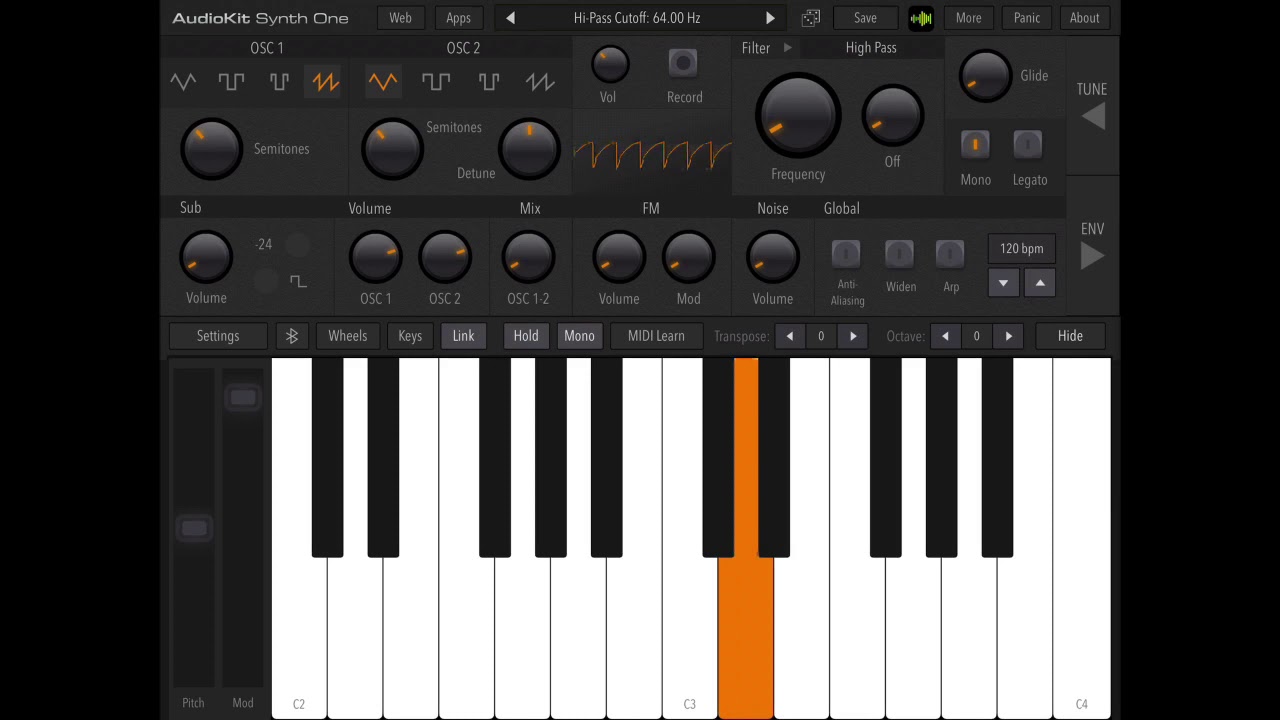
Task: Open the About page
Action: 1084,18
